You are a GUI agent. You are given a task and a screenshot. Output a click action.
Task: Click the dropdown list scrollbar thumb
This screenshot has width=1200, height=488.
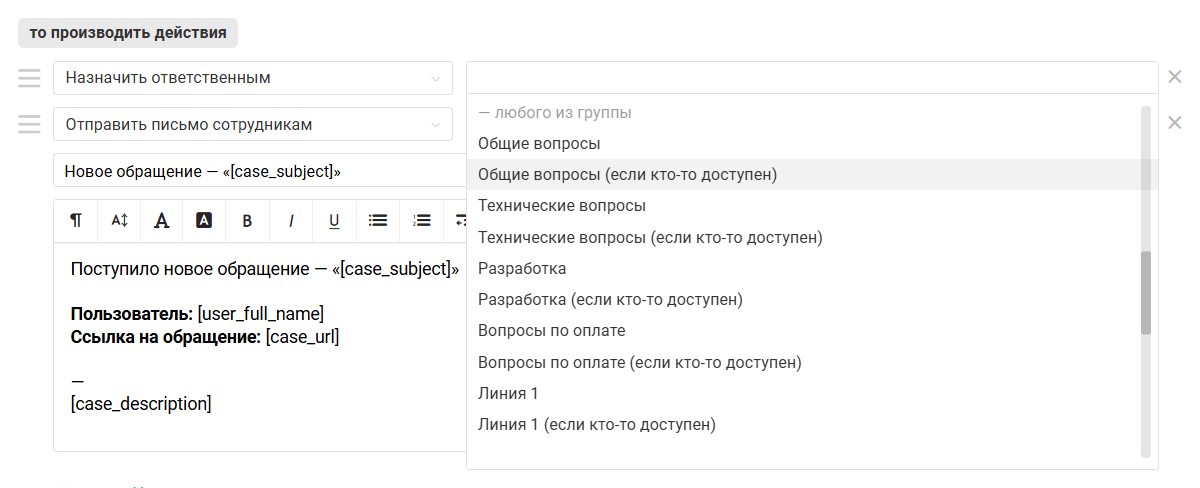click(1146, 292)
